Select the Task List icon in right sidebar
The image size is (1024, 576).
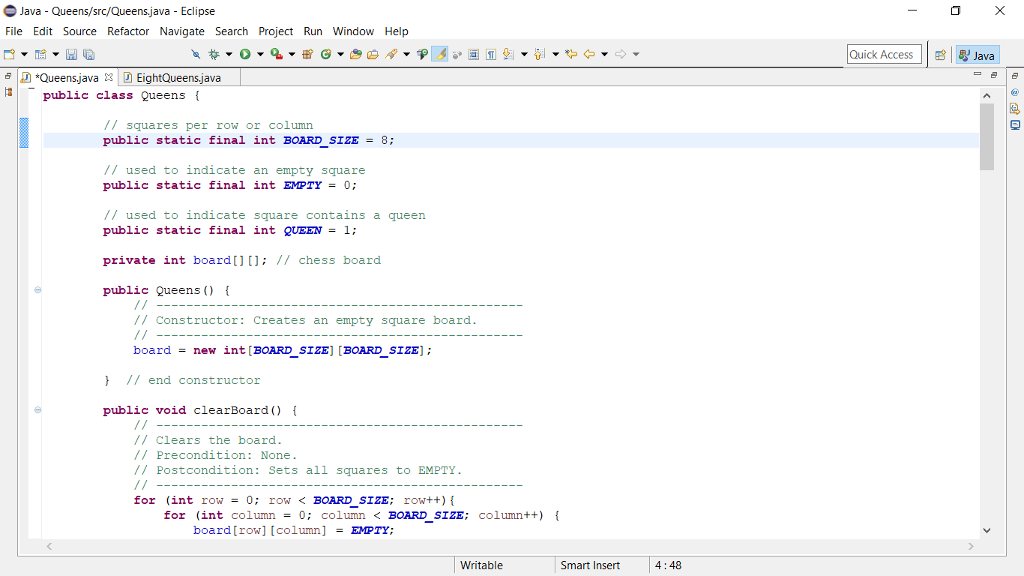[x=1014, y=92]
